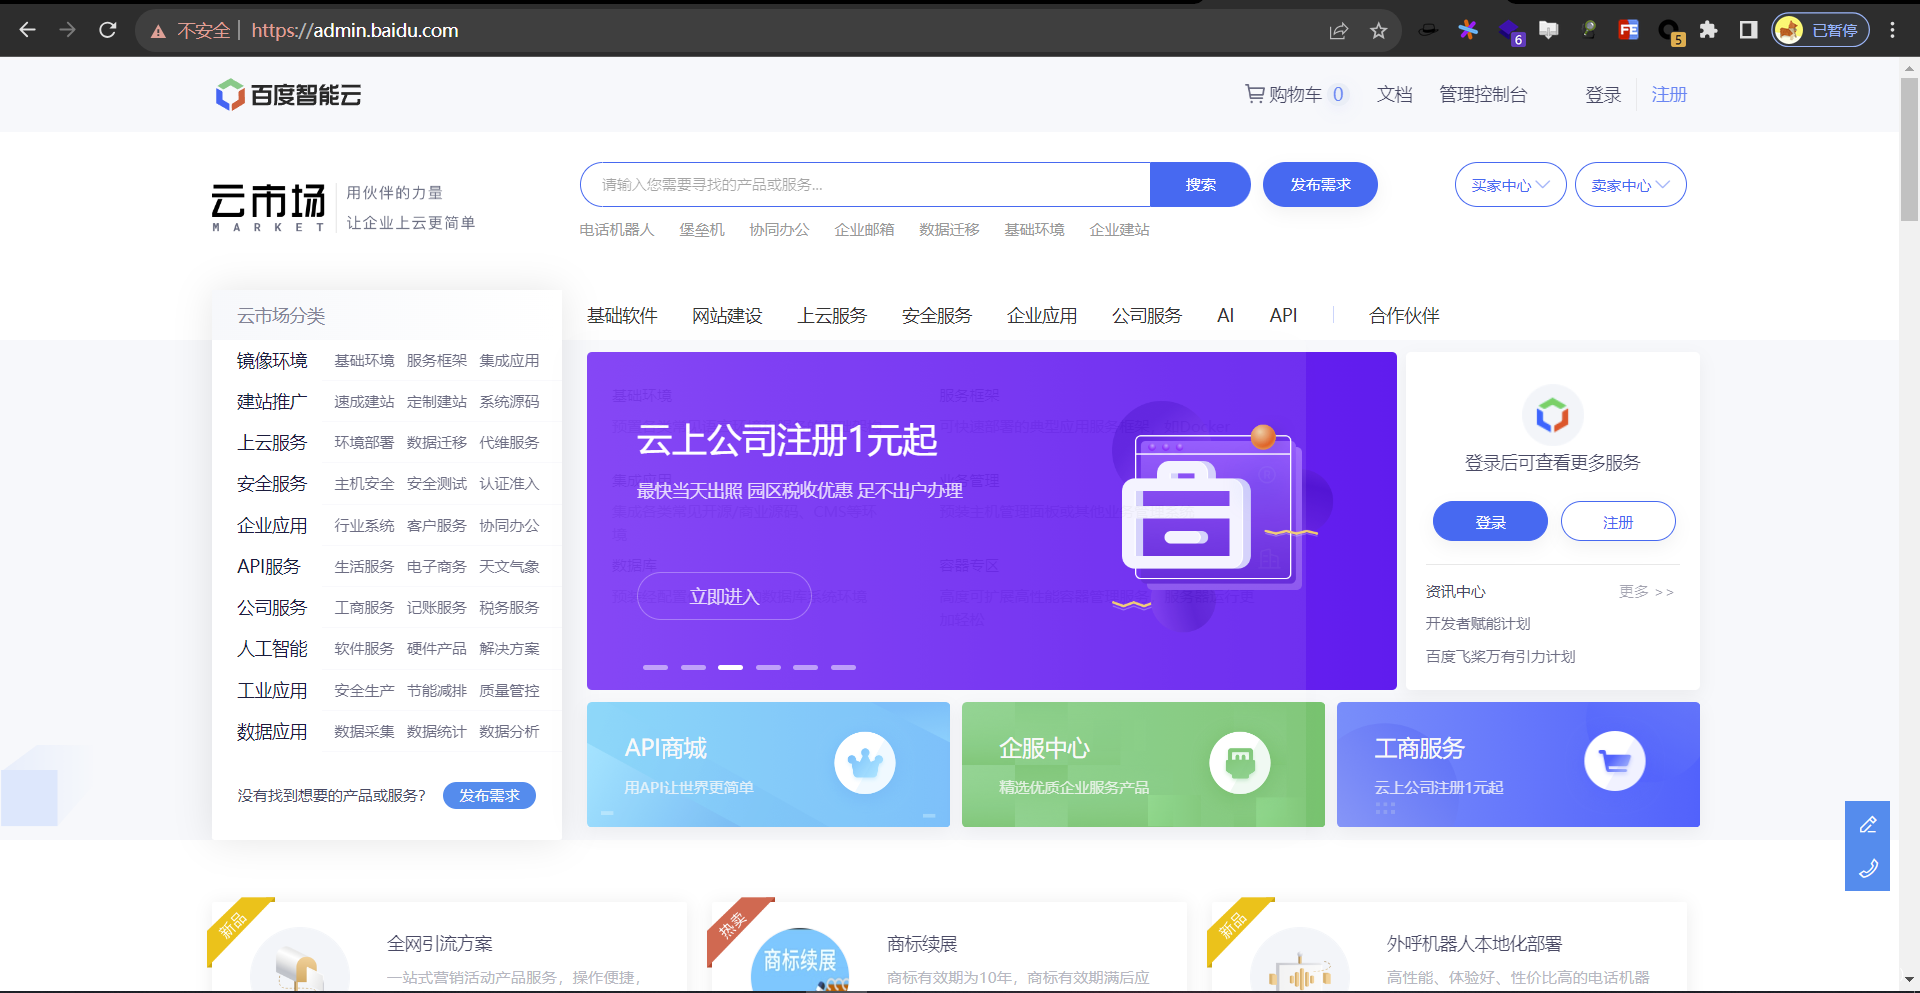Open the 镜像环境 category in sidebar
The width and height of the screenshot is (1920, 993).
click(x=272, y=361)
